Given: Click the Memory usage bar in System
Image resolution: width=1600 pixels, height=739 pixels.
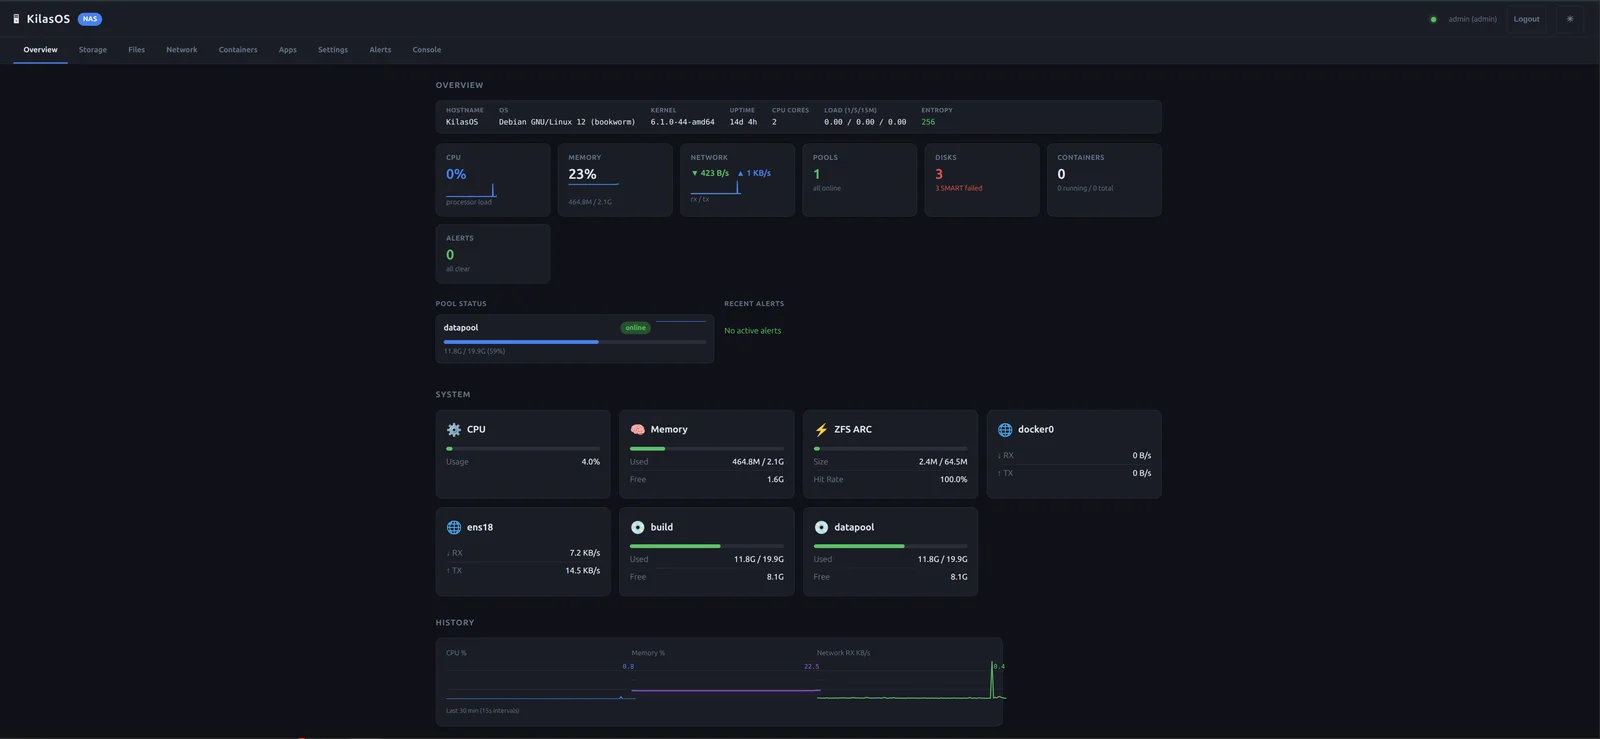Looking at the screenshot, I should click(x=707, y=449).
